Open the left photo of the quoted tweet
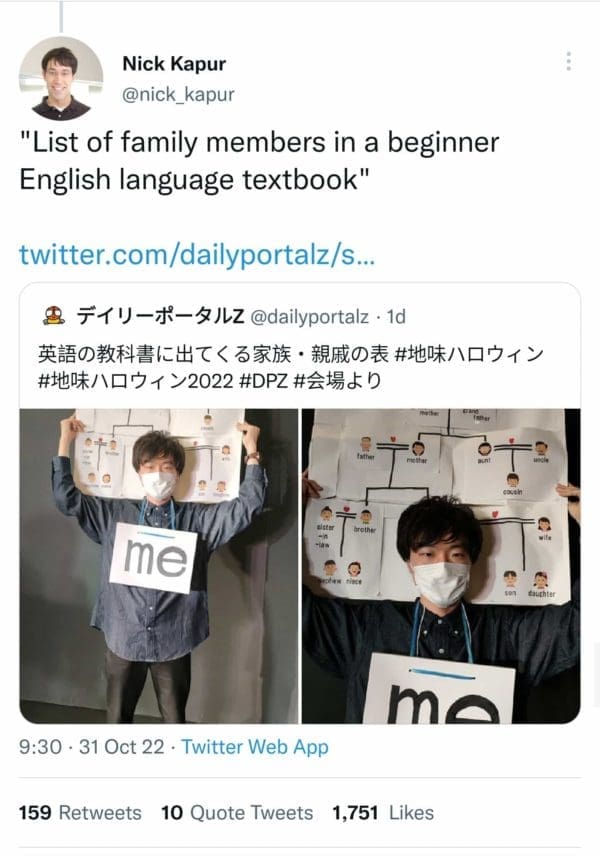This screenshot has width=600, height=856. pyautogui.click(x=159, y=565)
